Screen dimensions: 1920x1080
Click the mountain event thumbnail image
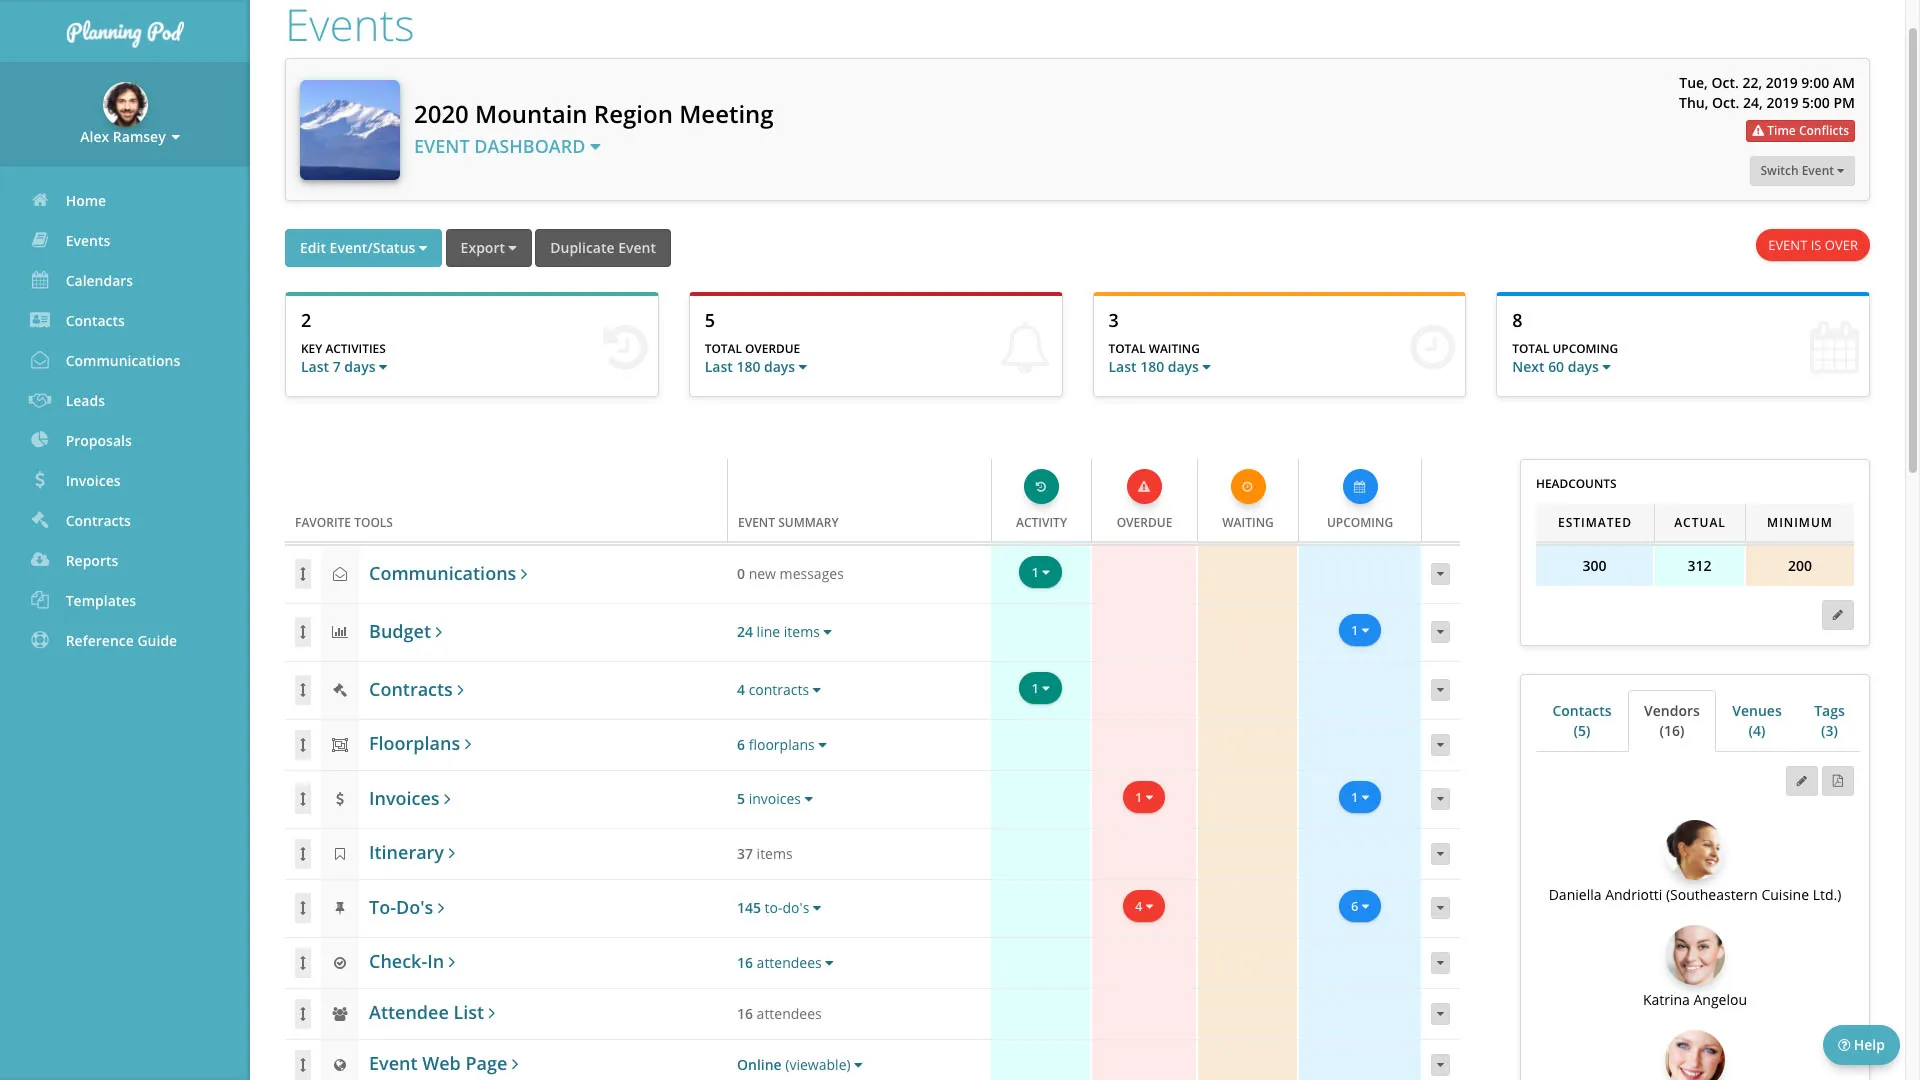[x=350, y=130]
